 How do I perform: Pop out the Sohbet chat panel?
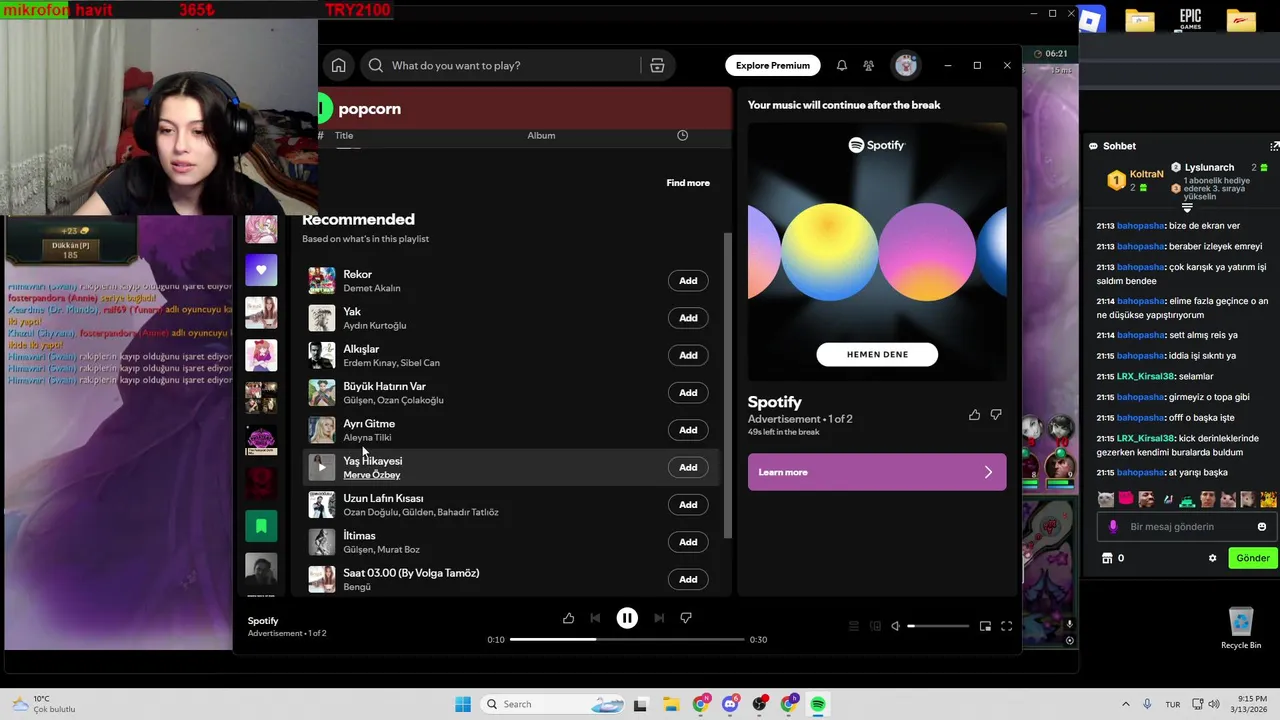pos(1274,146)
